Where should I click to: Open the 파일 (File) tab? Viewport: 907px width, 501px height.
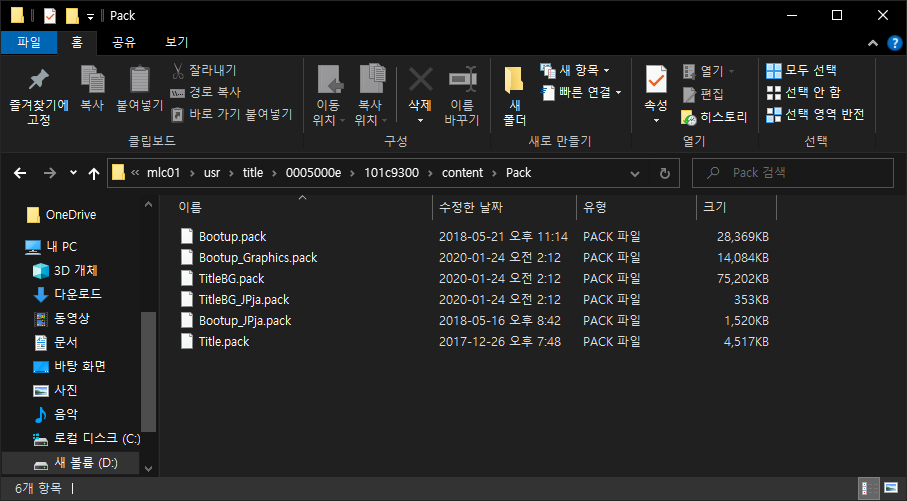[29, 42]
